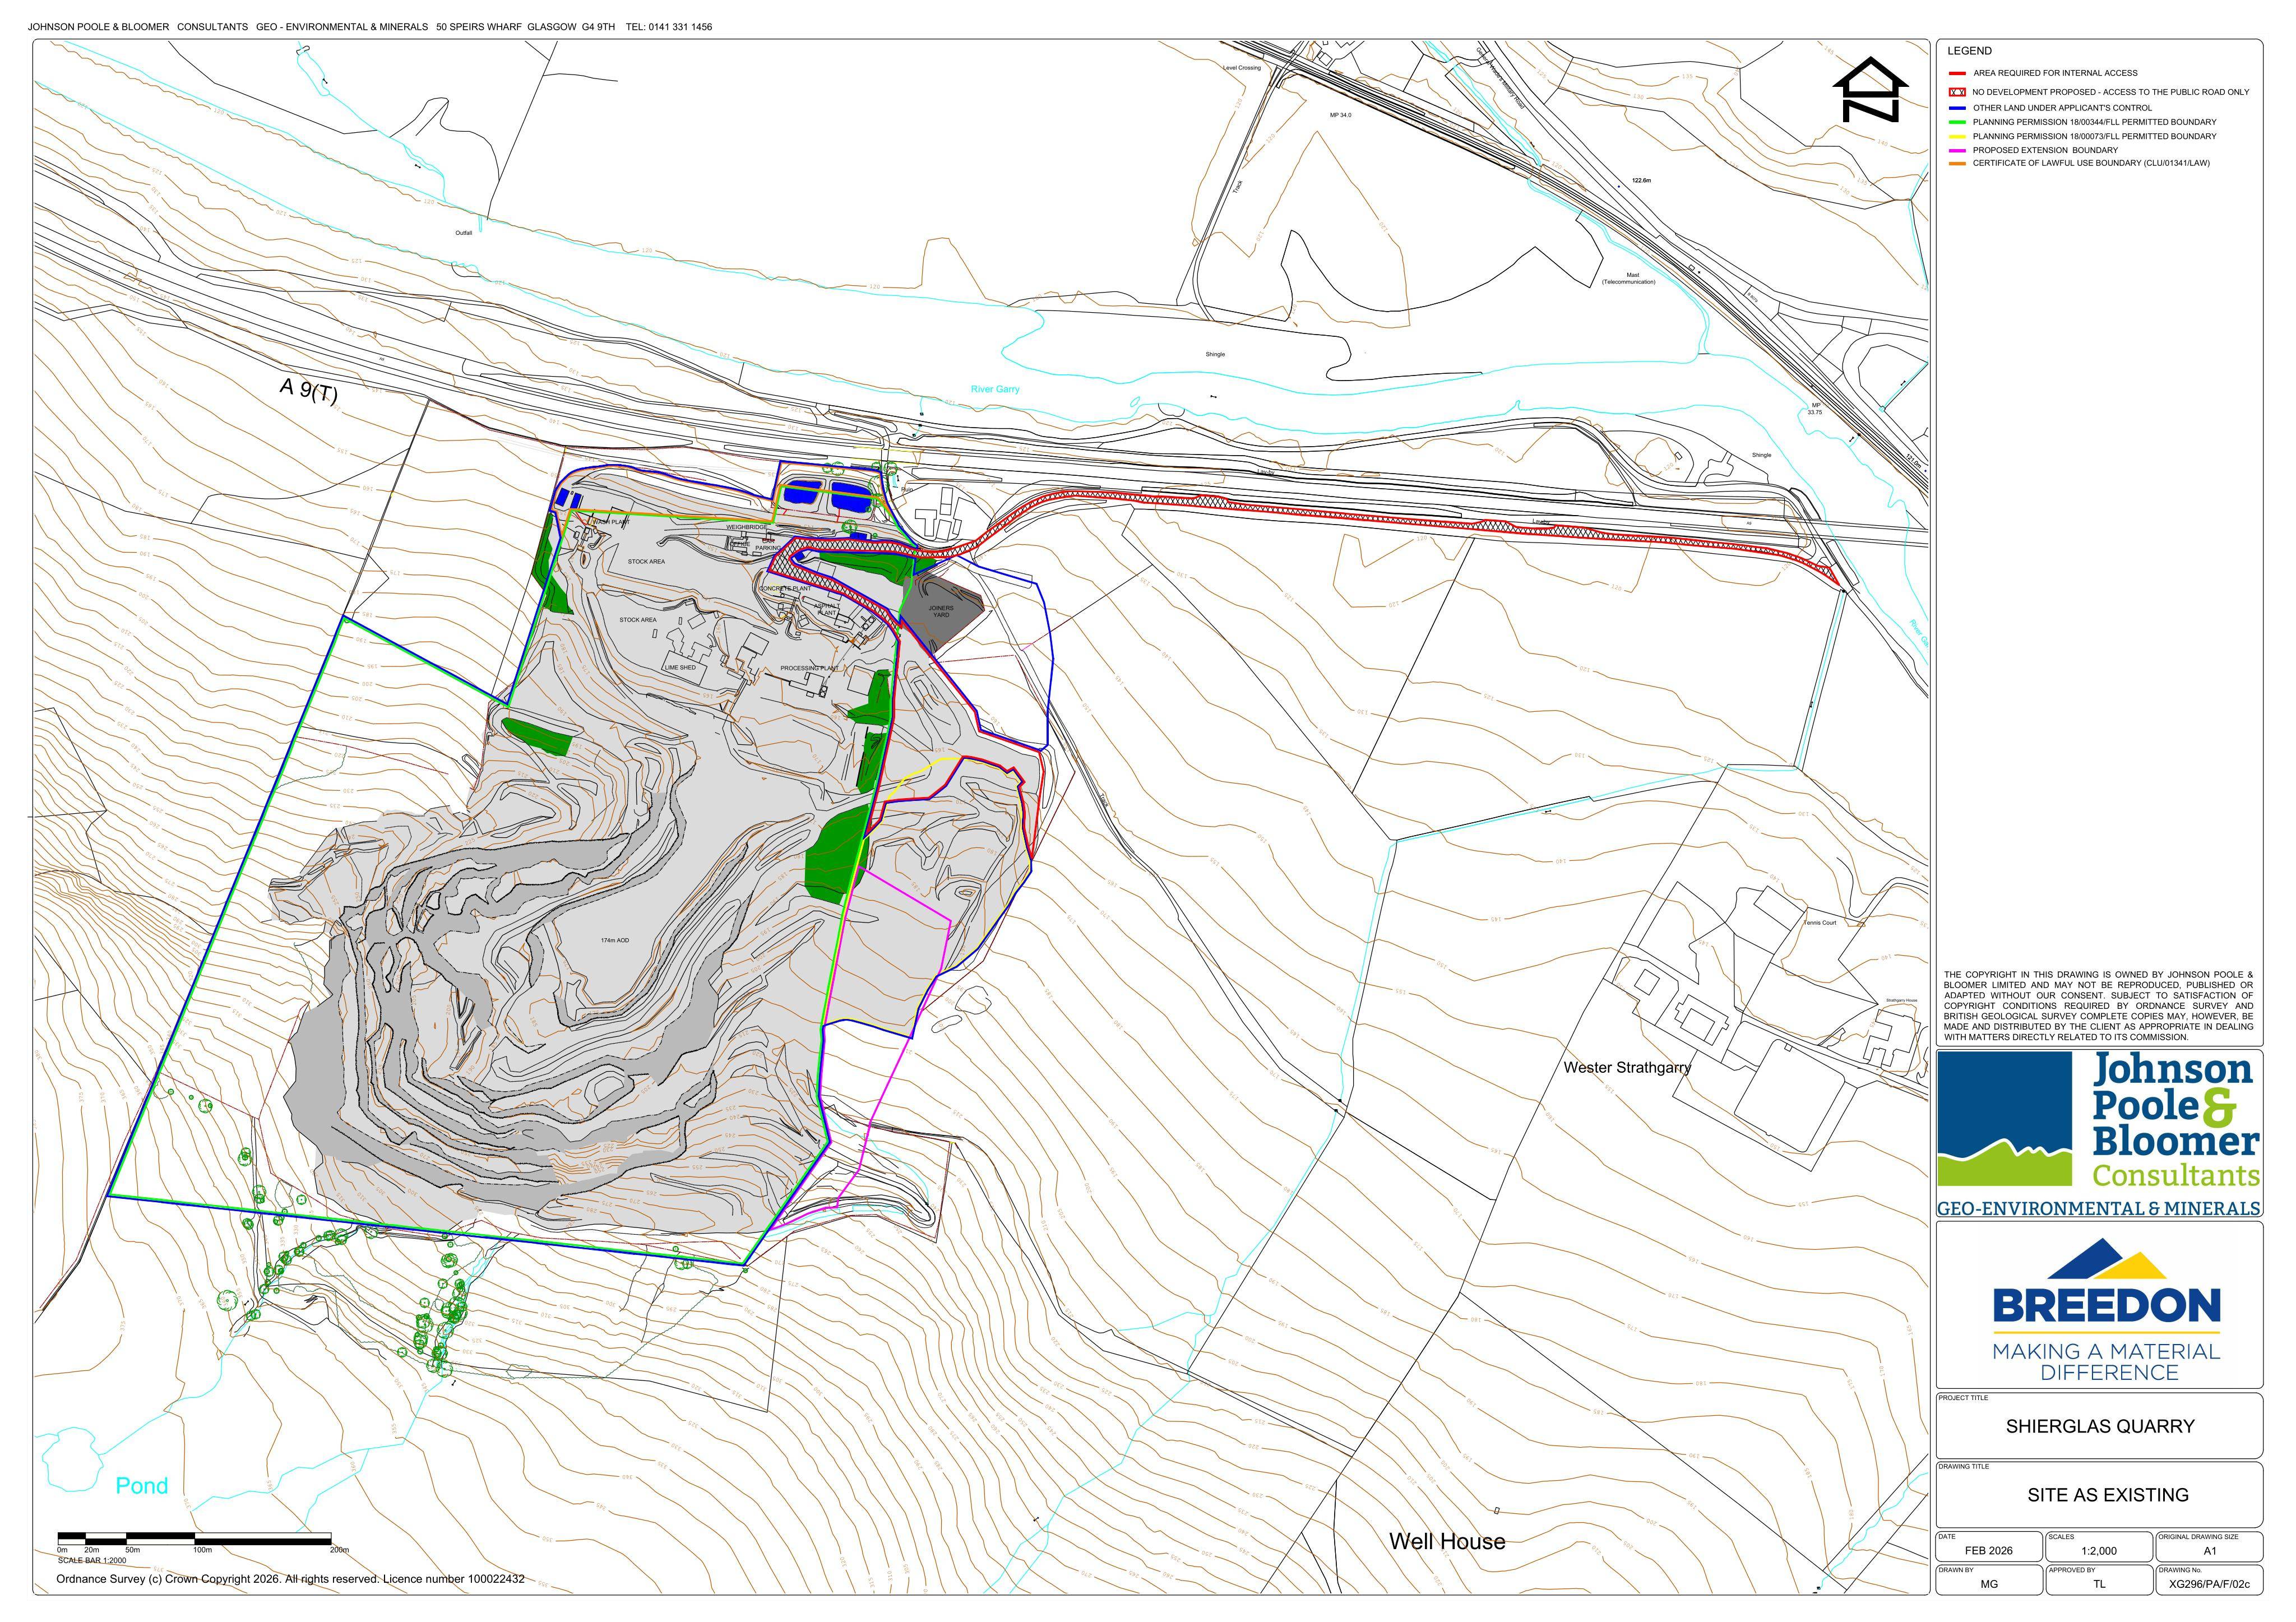This screenshot has width=2296, height=1622.
Task: Click the 'MG' drawn by initials
Action: pyautogui.click(x=1988, y=1584)
